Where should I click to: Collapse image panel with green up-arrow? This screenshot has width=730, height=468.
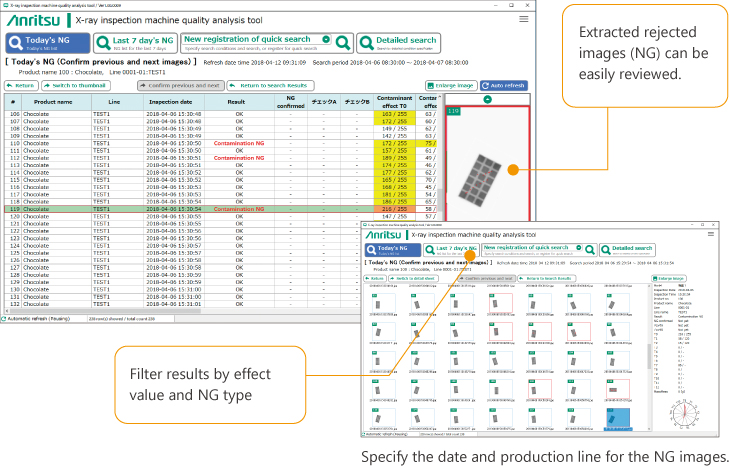487,99
